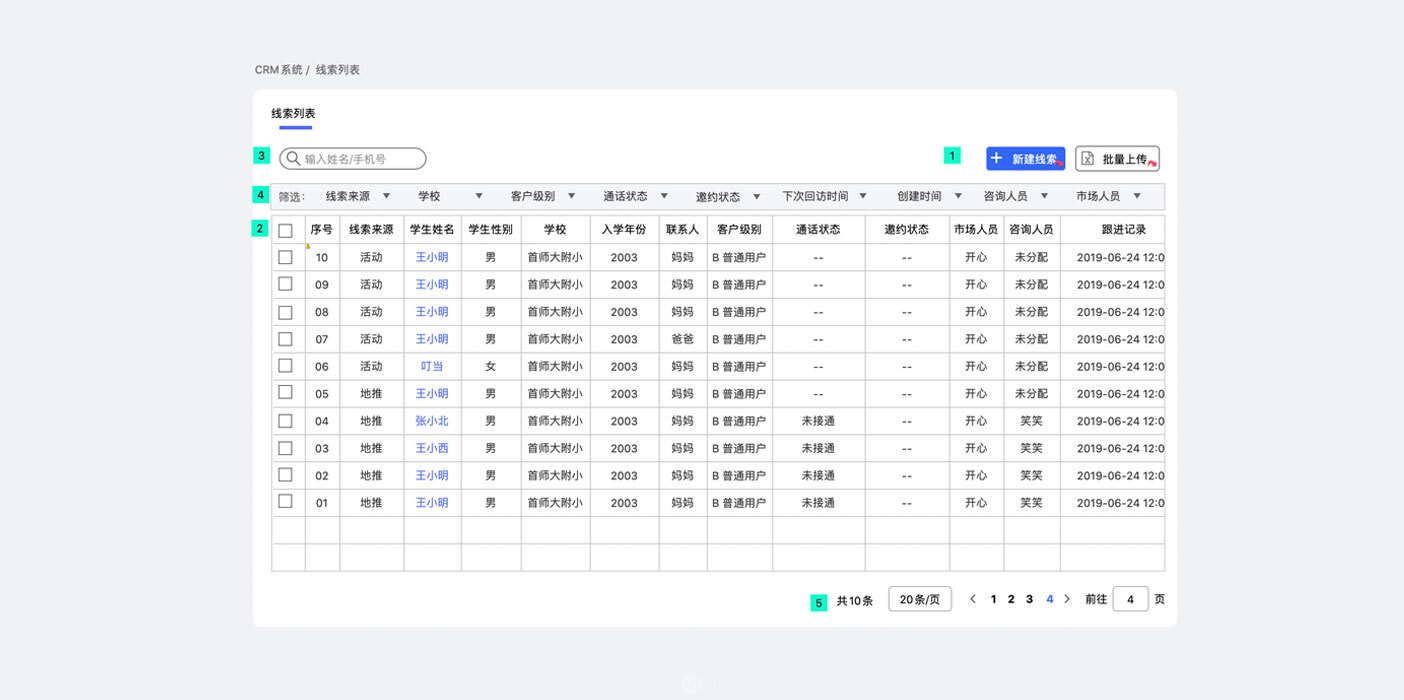This screenshot has height=700, width=1404.
Task: Open student 叮当 profile link
Action: (x=432, y=366)
